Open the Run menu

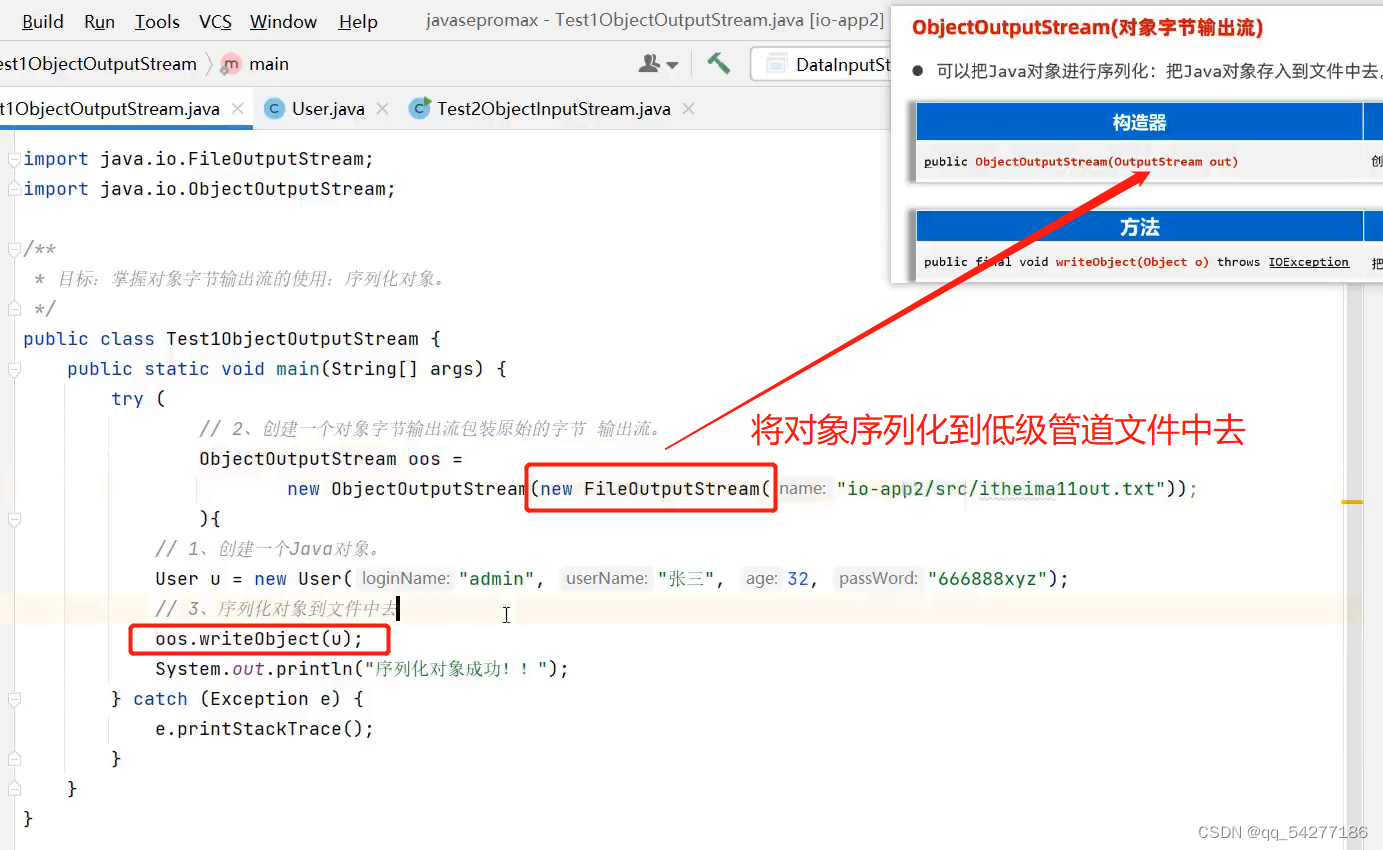99,21
